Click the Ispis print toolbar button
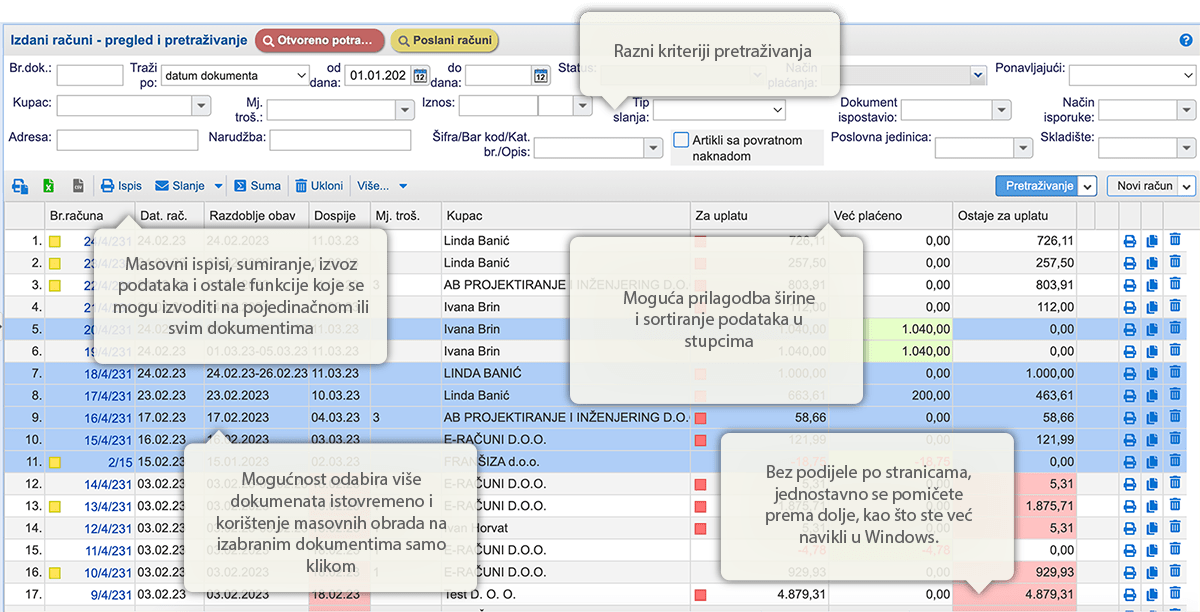Screen dimensions: 1200x612 [121, 186]
